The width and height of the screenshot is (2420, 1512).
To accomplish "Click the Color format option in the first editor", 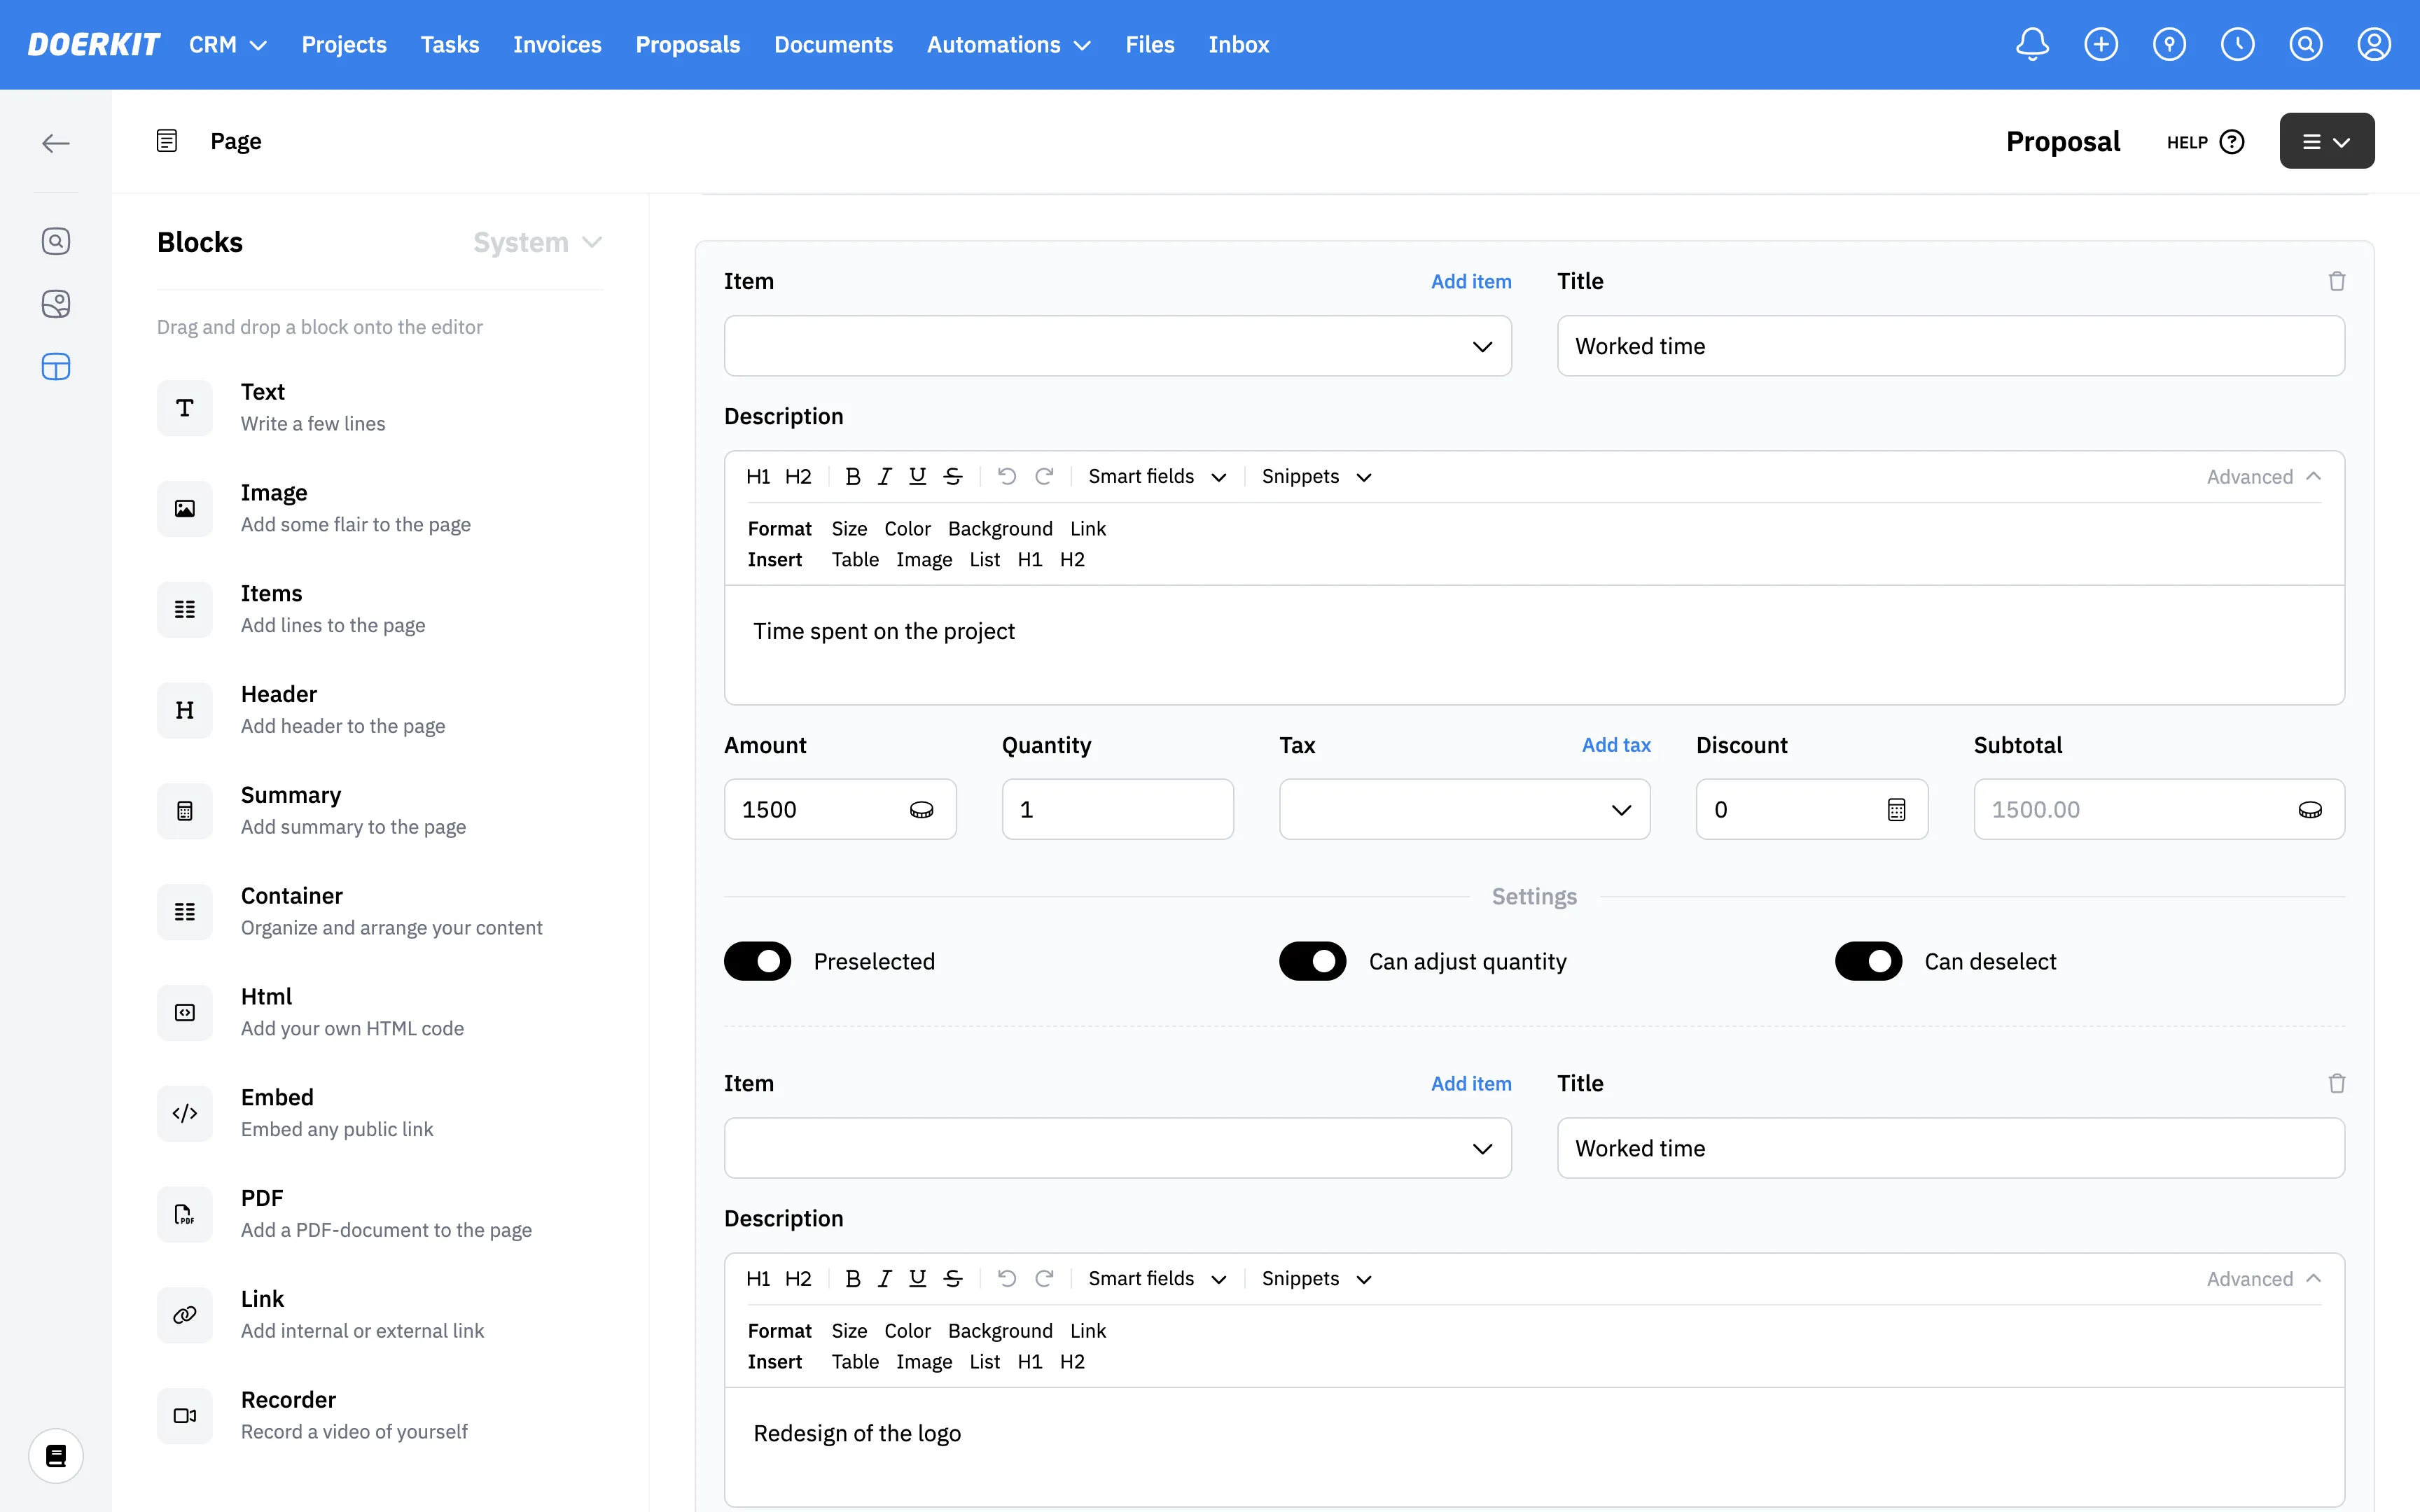I will point(907,529).
